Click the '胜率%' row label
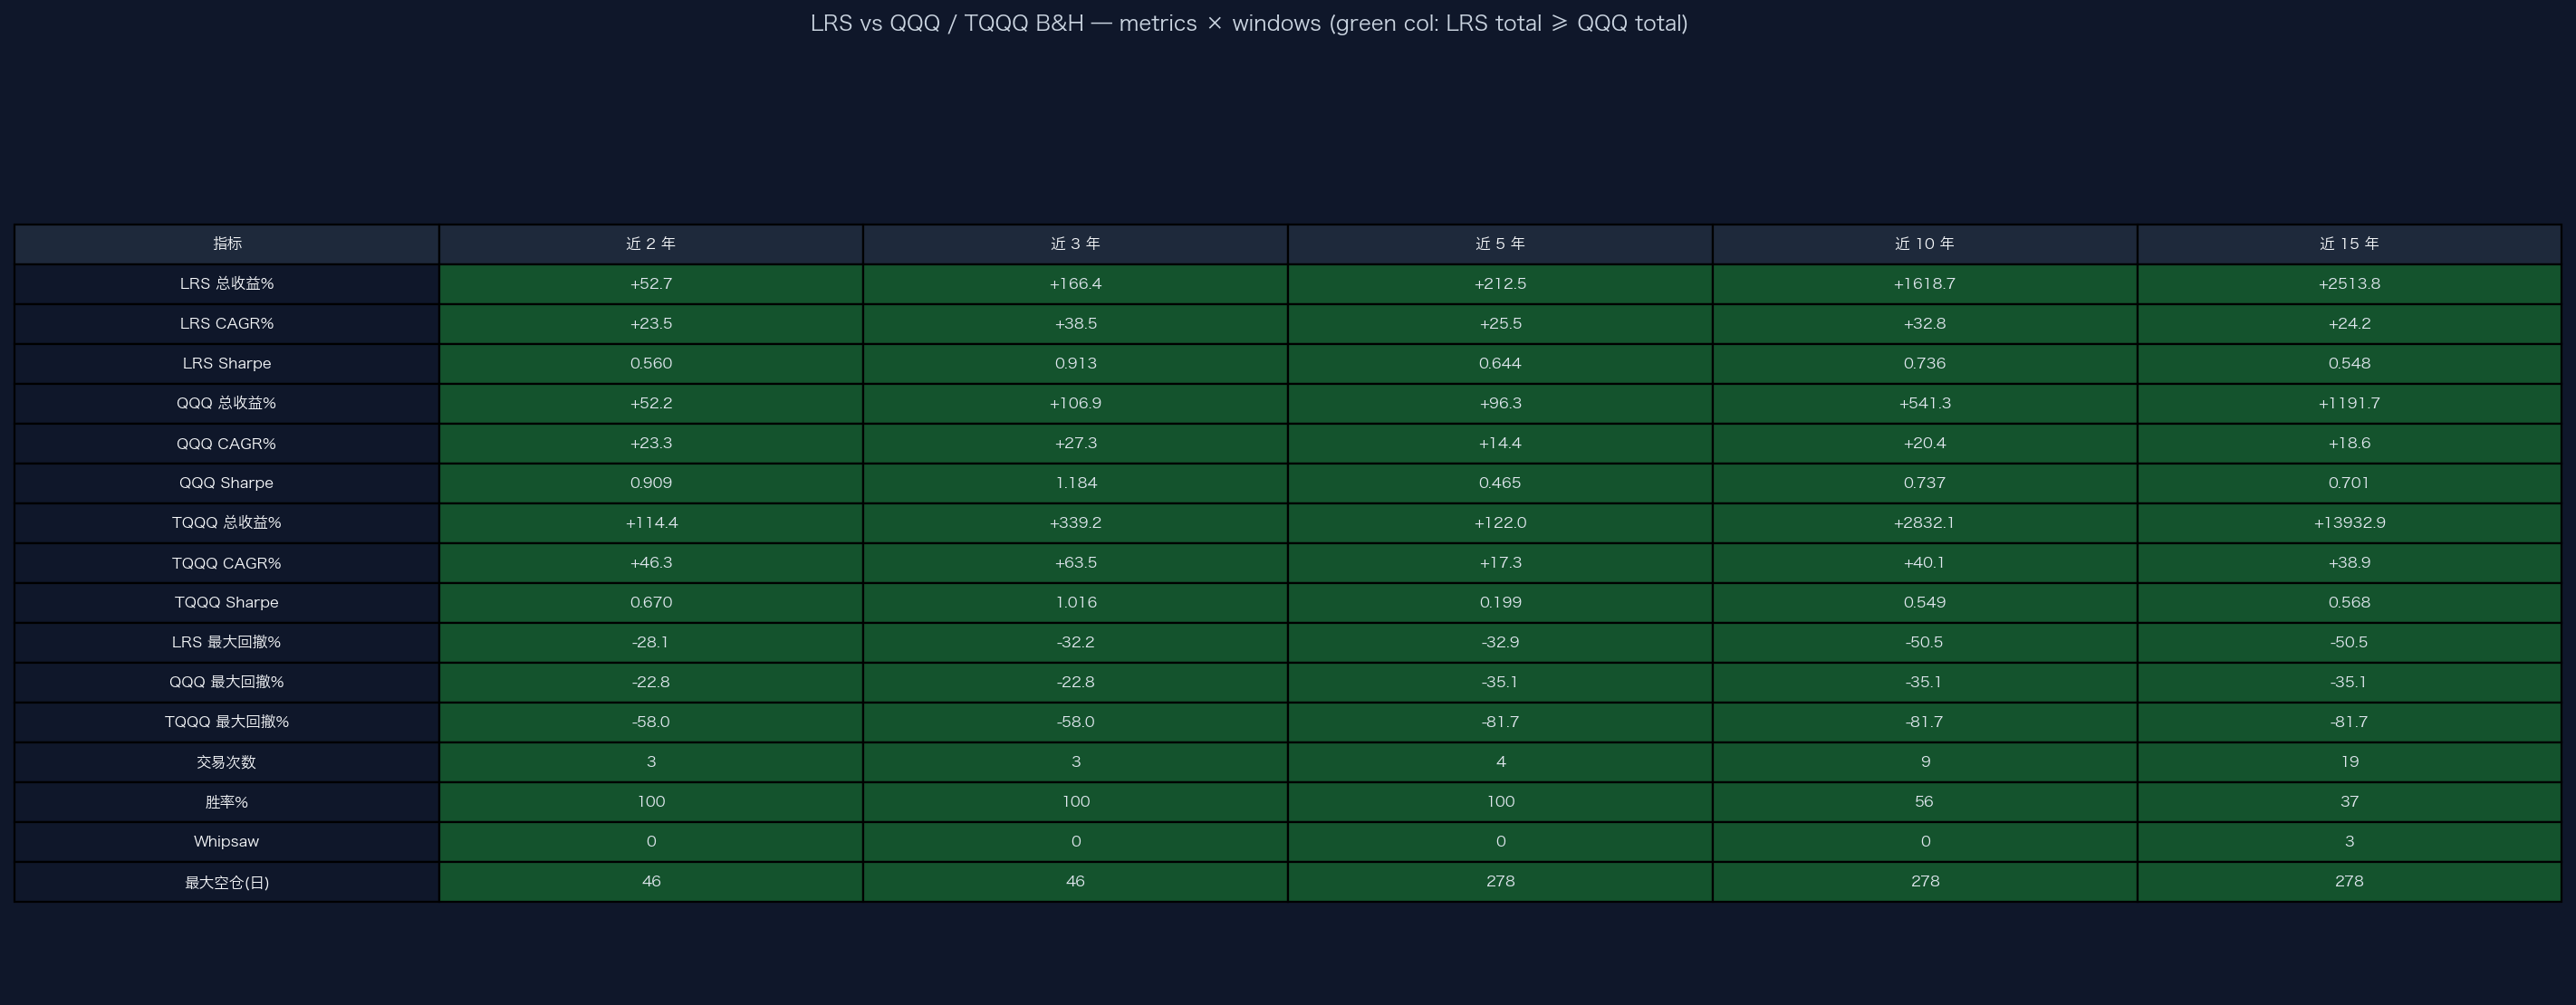Screen dimensions: 2576x1005 pos(227,802)
